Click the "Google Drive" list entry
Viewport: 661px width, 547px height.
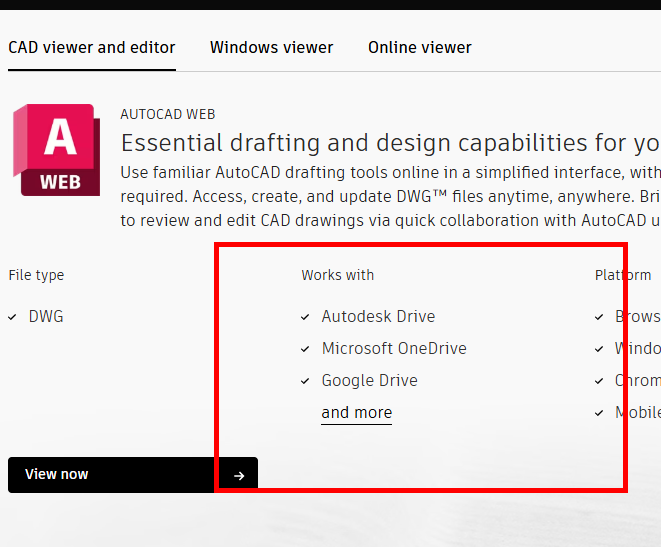[370, 381]
